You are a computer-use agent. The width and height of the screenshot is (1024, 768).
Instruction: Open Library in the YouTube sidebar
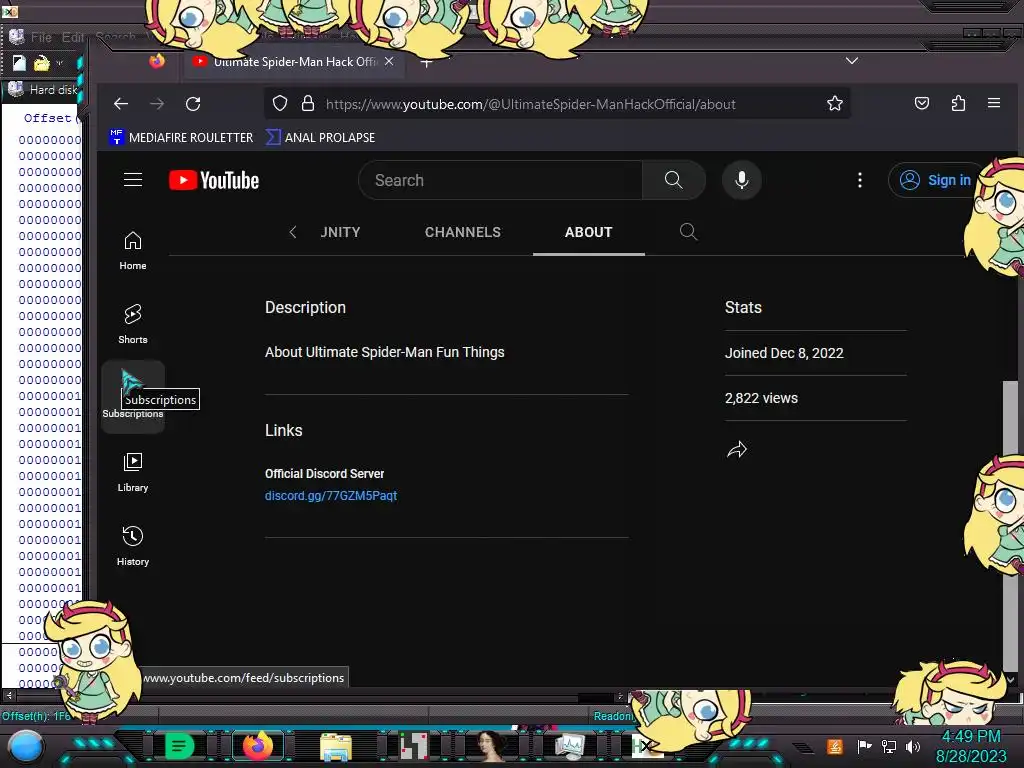click(133, 472)
